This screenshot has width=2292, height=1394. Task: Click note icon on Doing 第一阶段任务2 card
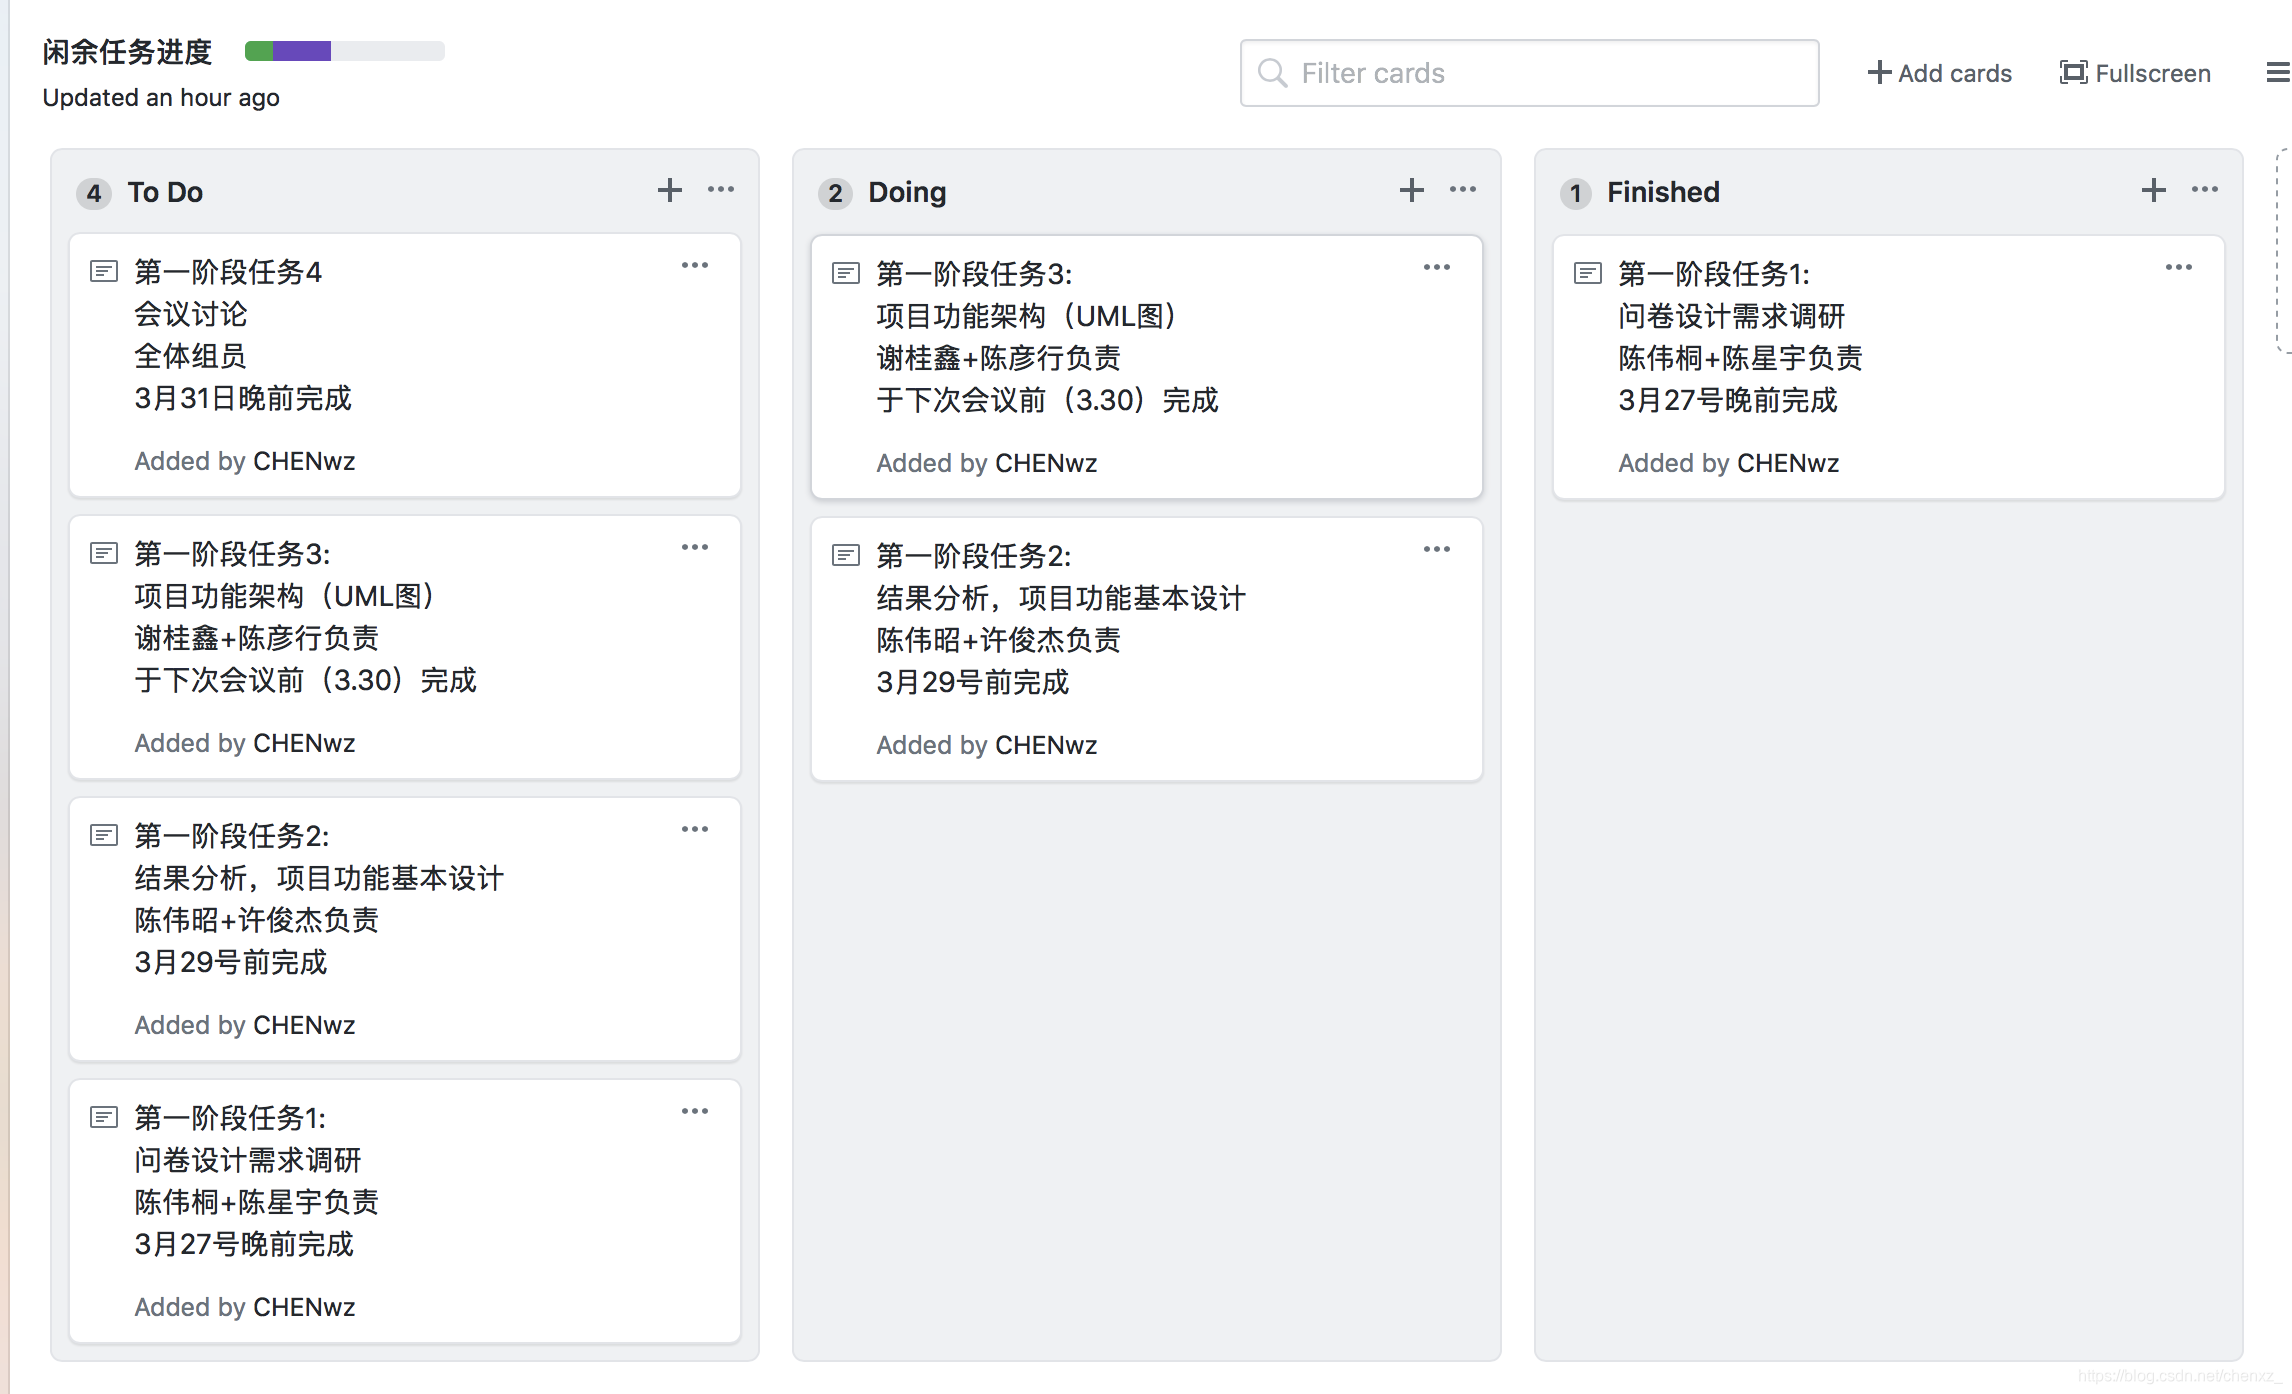846,555
